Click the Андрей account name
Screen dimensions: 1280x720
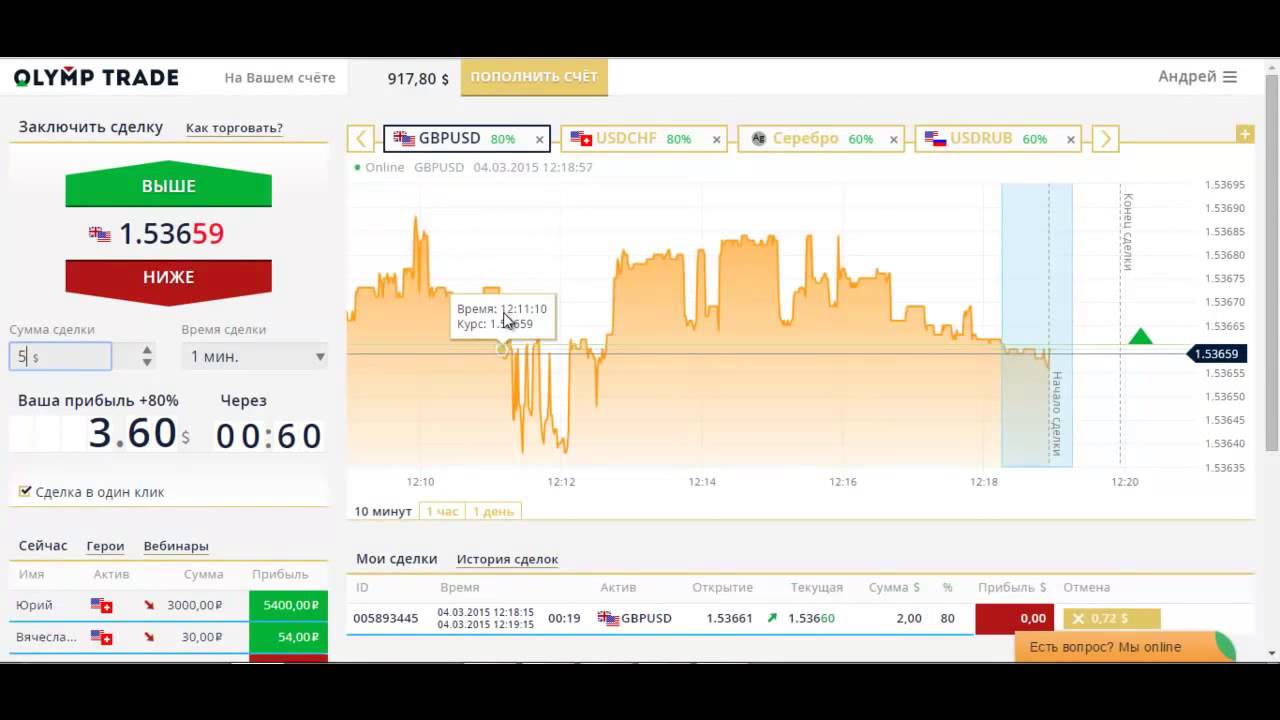pos(1187,77)
